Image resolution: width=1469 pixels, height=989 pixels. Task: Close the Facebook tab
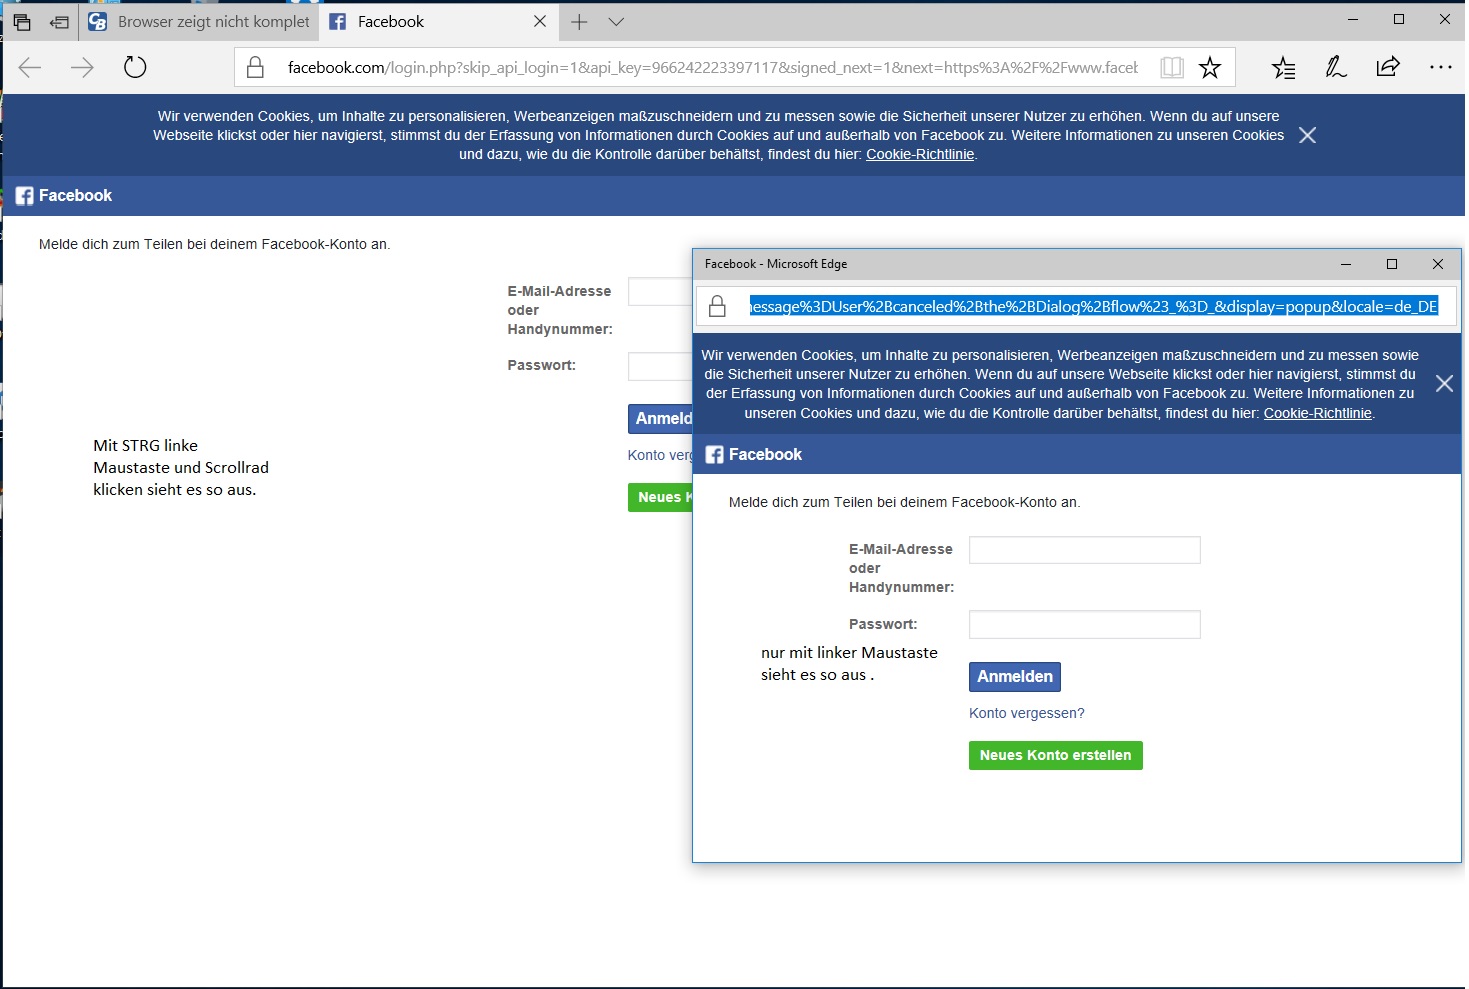[x=540, y=21]
